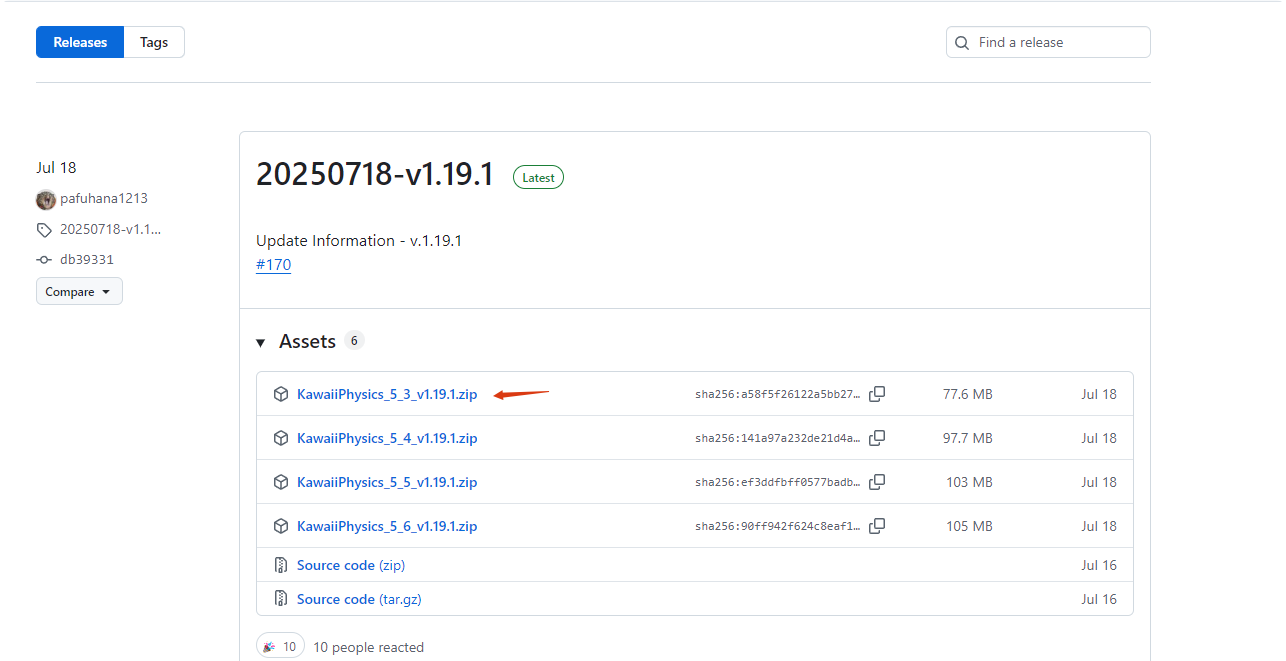Image resolution: width=1286 pixels, height=661 pixels.
Task: Click package icon beside KawaiiPhysics_5_6_v1.19.1.zip
Action: [281, 526]
